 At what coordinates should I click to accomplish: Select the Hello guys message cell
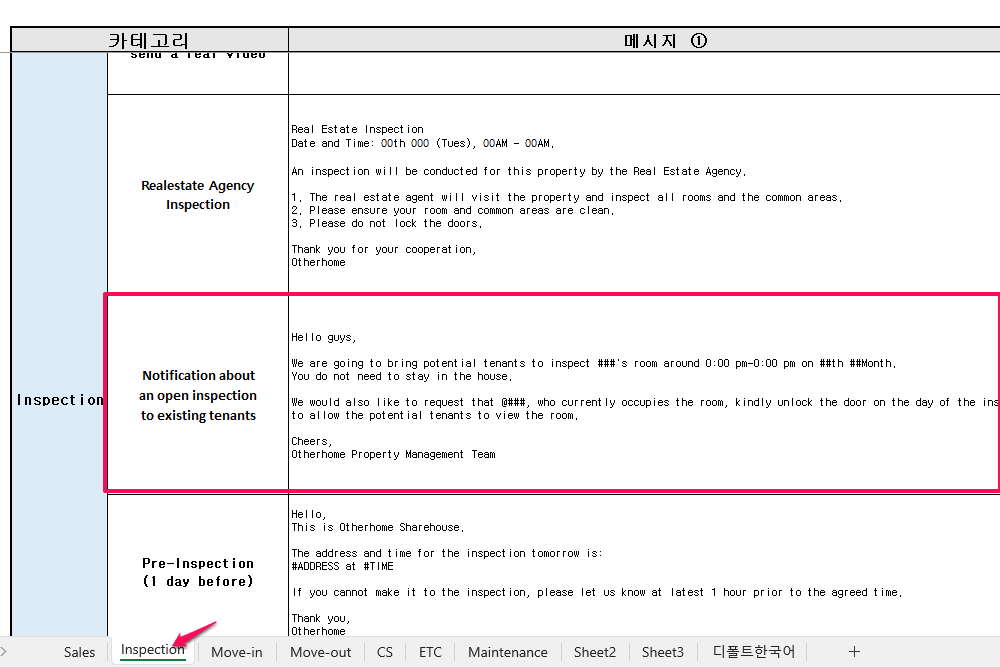pos(644,395)
